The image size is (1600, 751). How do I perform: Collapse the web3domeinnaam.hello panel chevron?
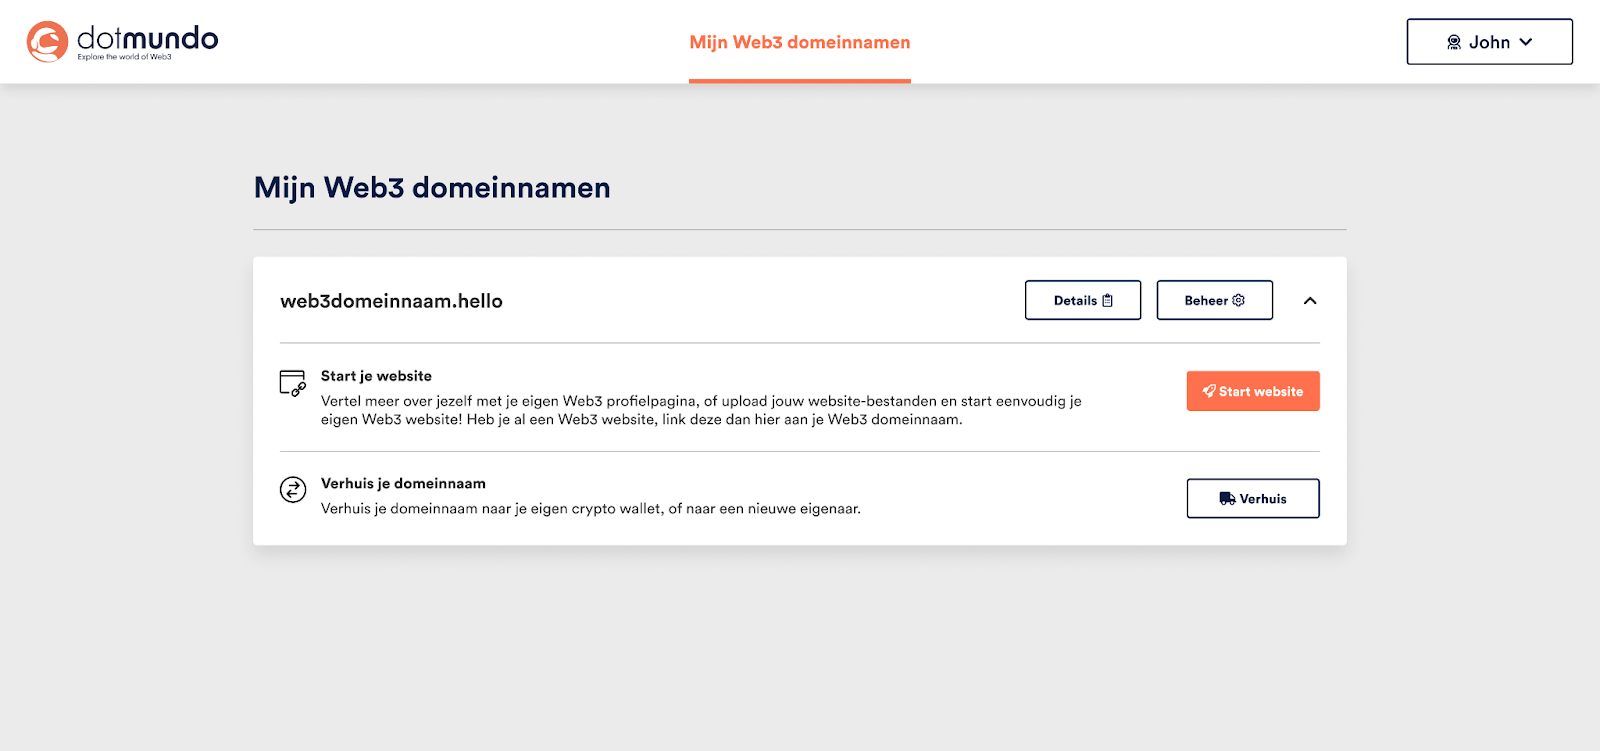(x=1310, y=301)
